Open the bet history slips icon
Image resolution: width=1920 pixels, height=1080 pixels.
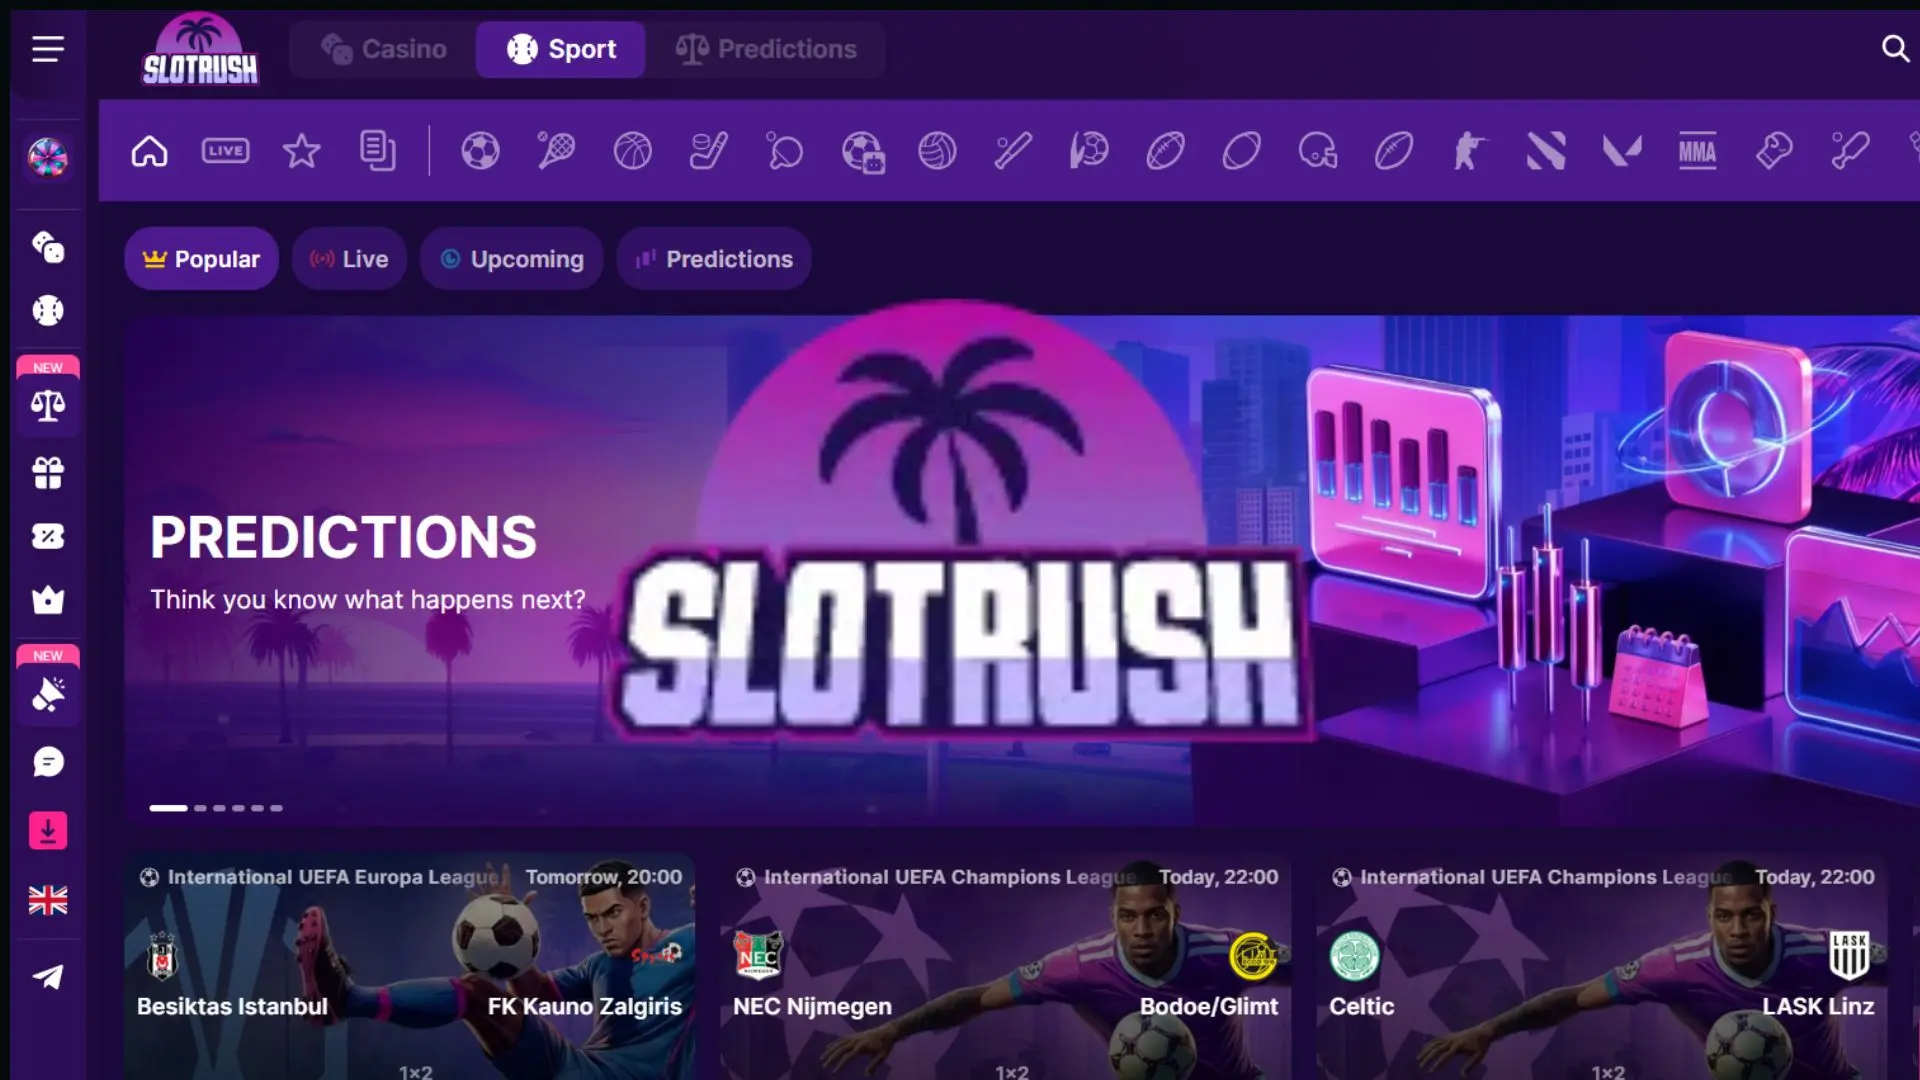point(378,151)
